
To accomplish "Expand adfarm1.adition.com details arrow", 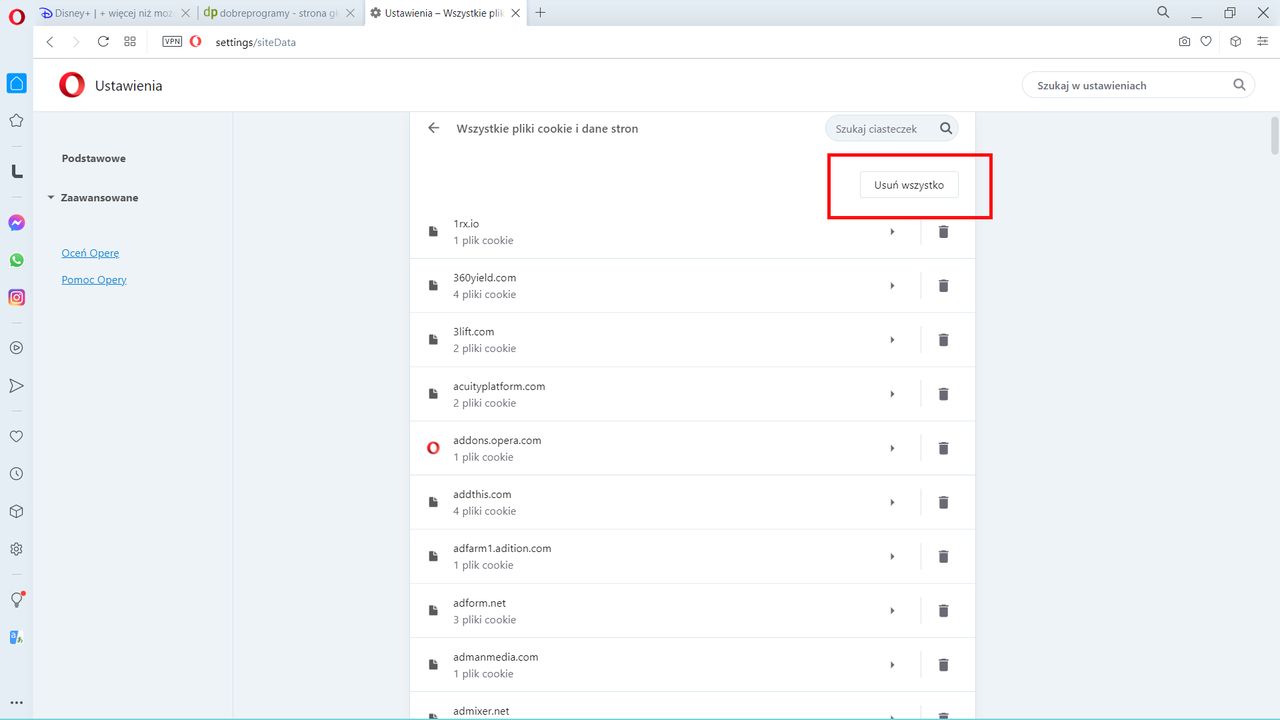I will [x=892, y=556].
